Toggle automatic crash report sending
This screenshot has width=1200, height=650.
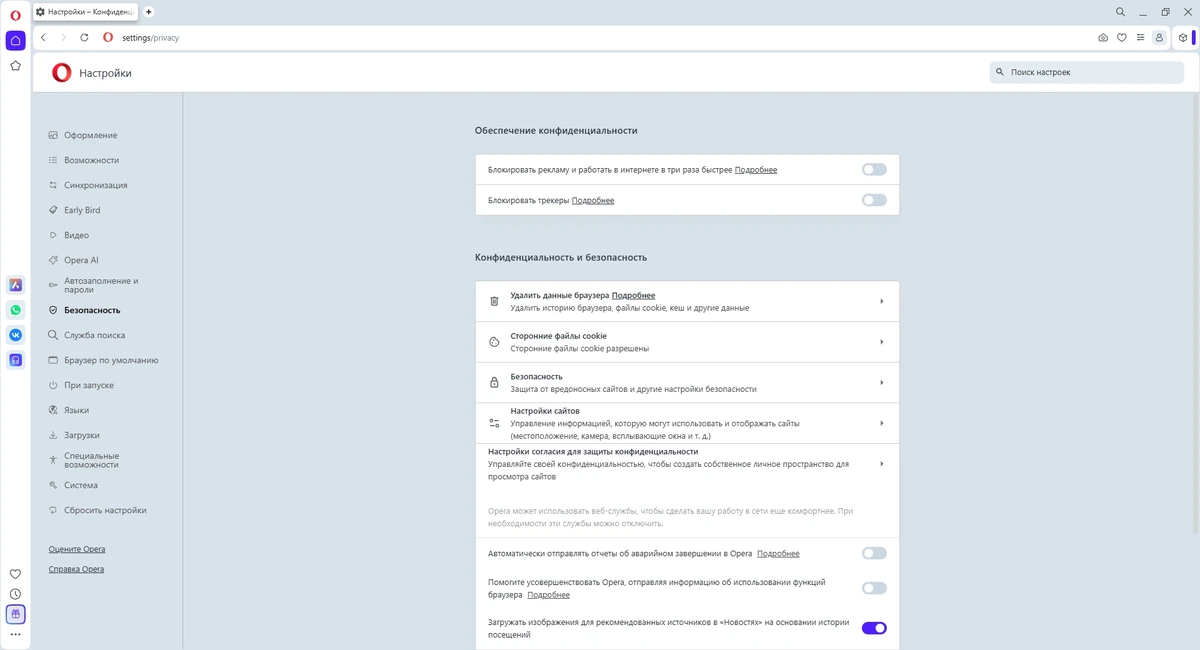click(x=874, y=553)
